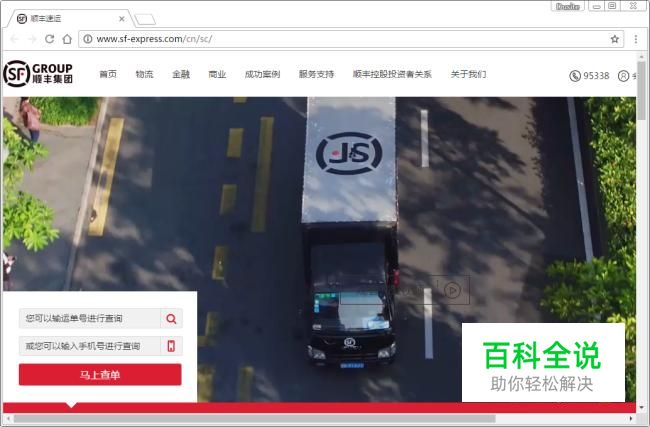The width and height of the screenshot is (650, 427).
Task: Click the SF Group logo
Action: [x=38, y=74]
